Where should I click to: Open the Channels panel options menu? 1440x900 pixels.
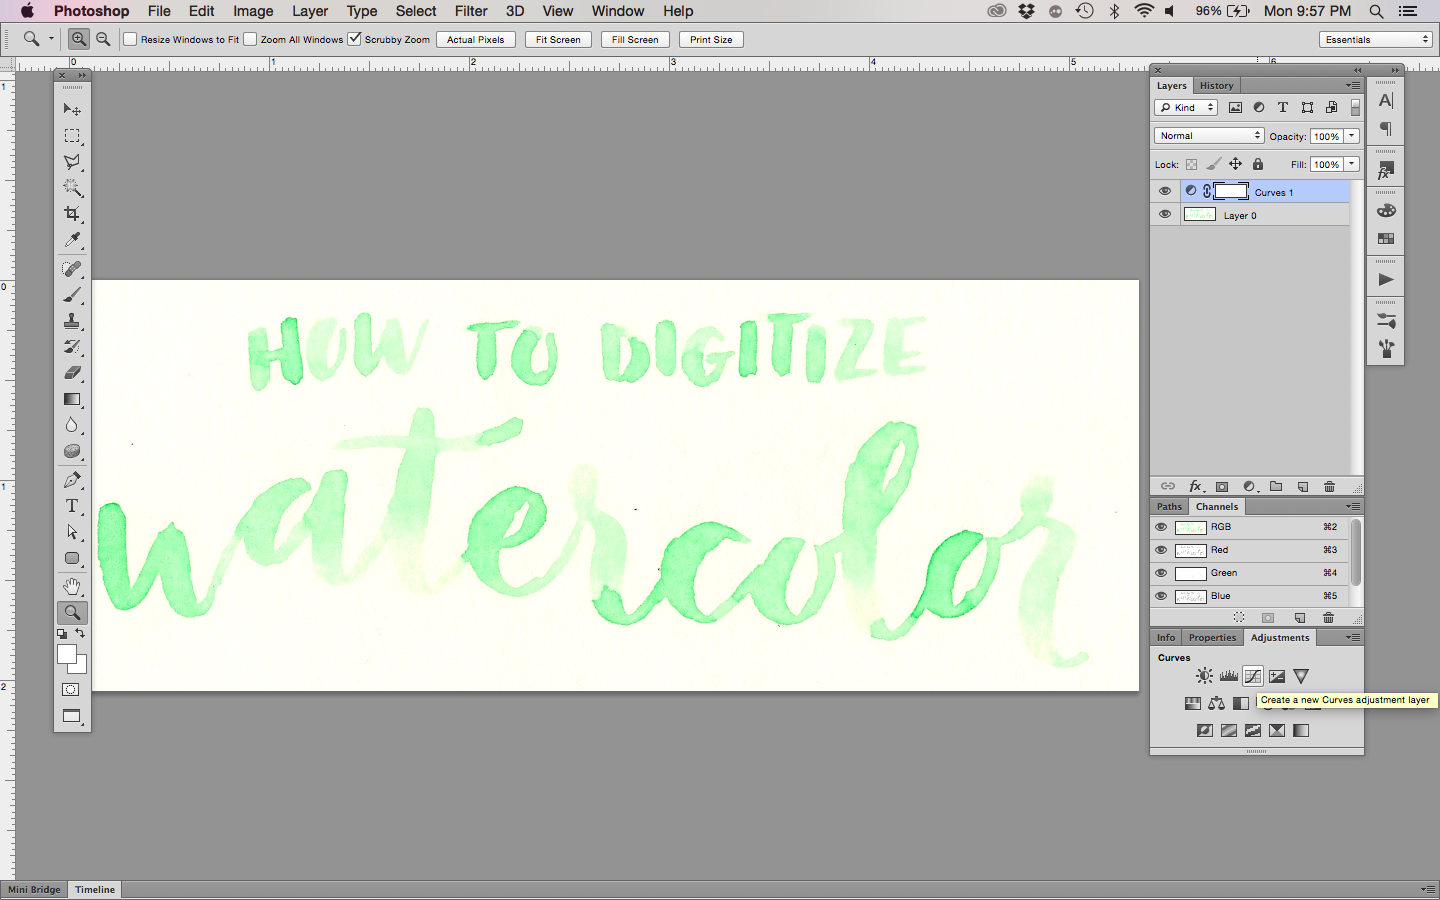[1353, 506]
